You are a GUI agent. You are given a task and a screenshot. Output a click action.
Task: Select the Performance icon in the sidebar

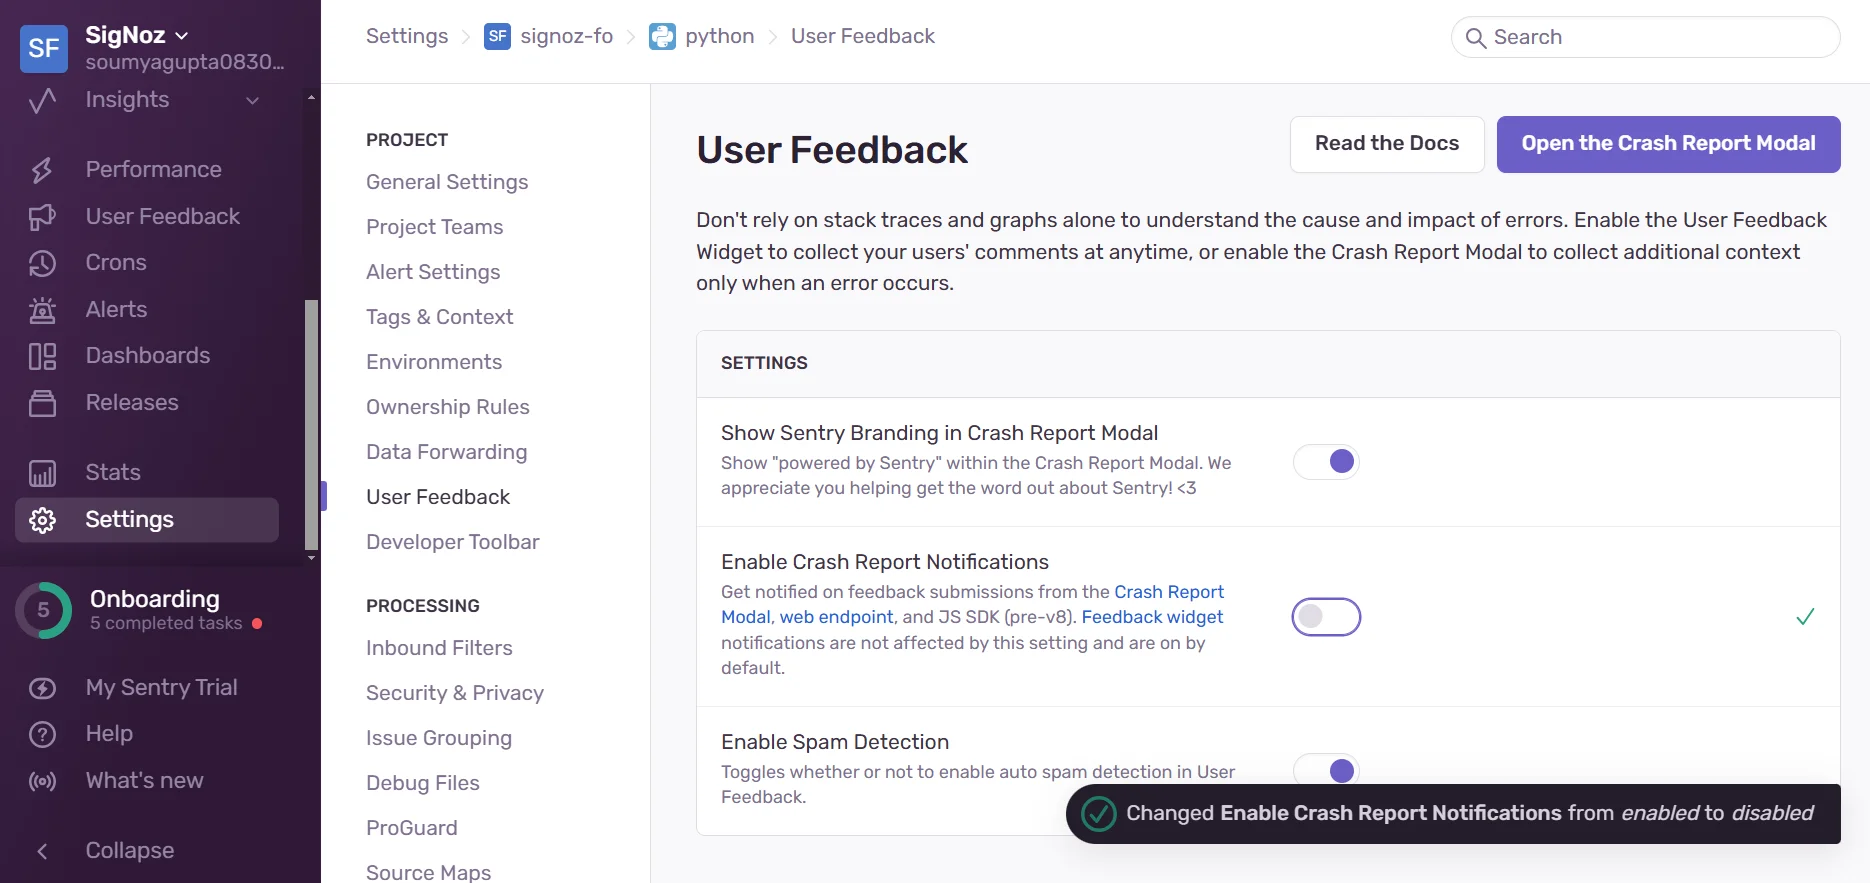coord(43,169)
